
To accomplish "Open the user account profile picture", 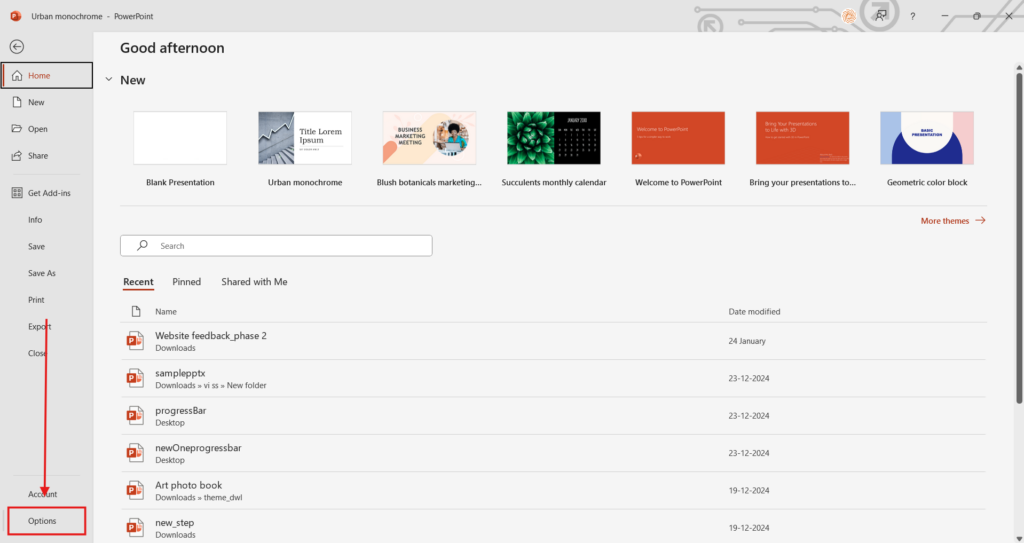I will tap(847, 16).
